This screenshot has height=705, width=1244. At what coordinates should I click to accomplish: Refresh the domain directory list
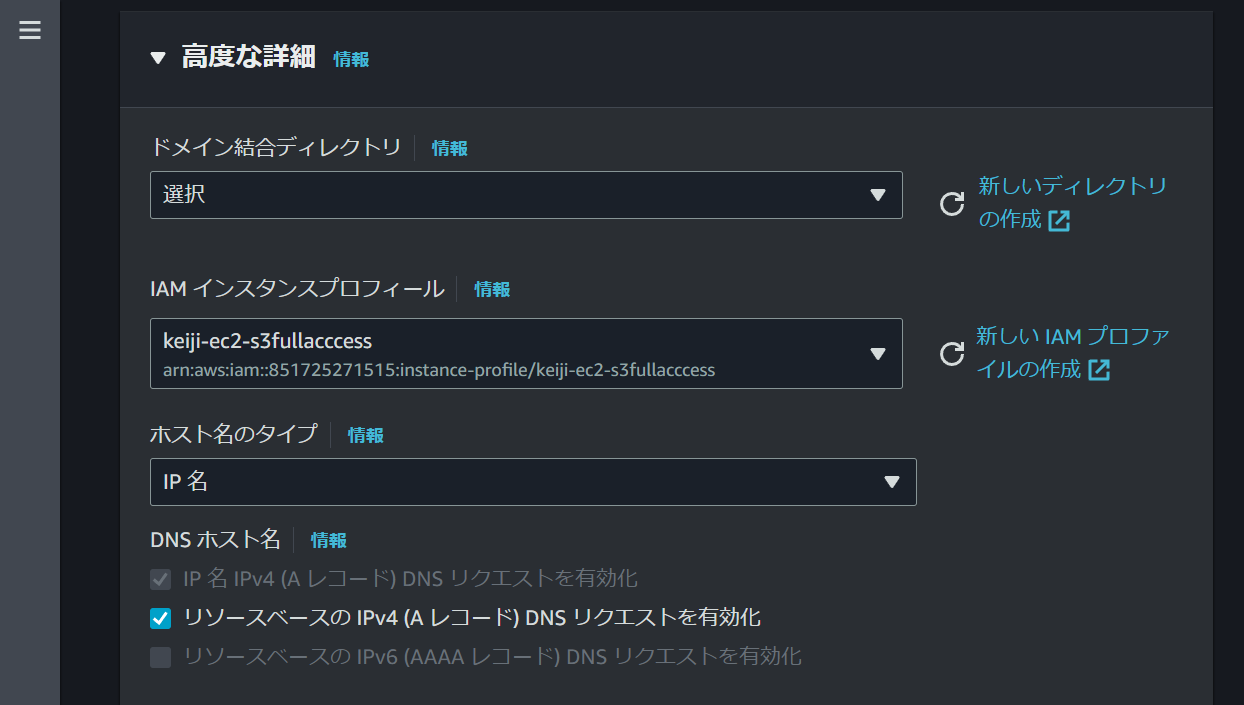[952, 204]
